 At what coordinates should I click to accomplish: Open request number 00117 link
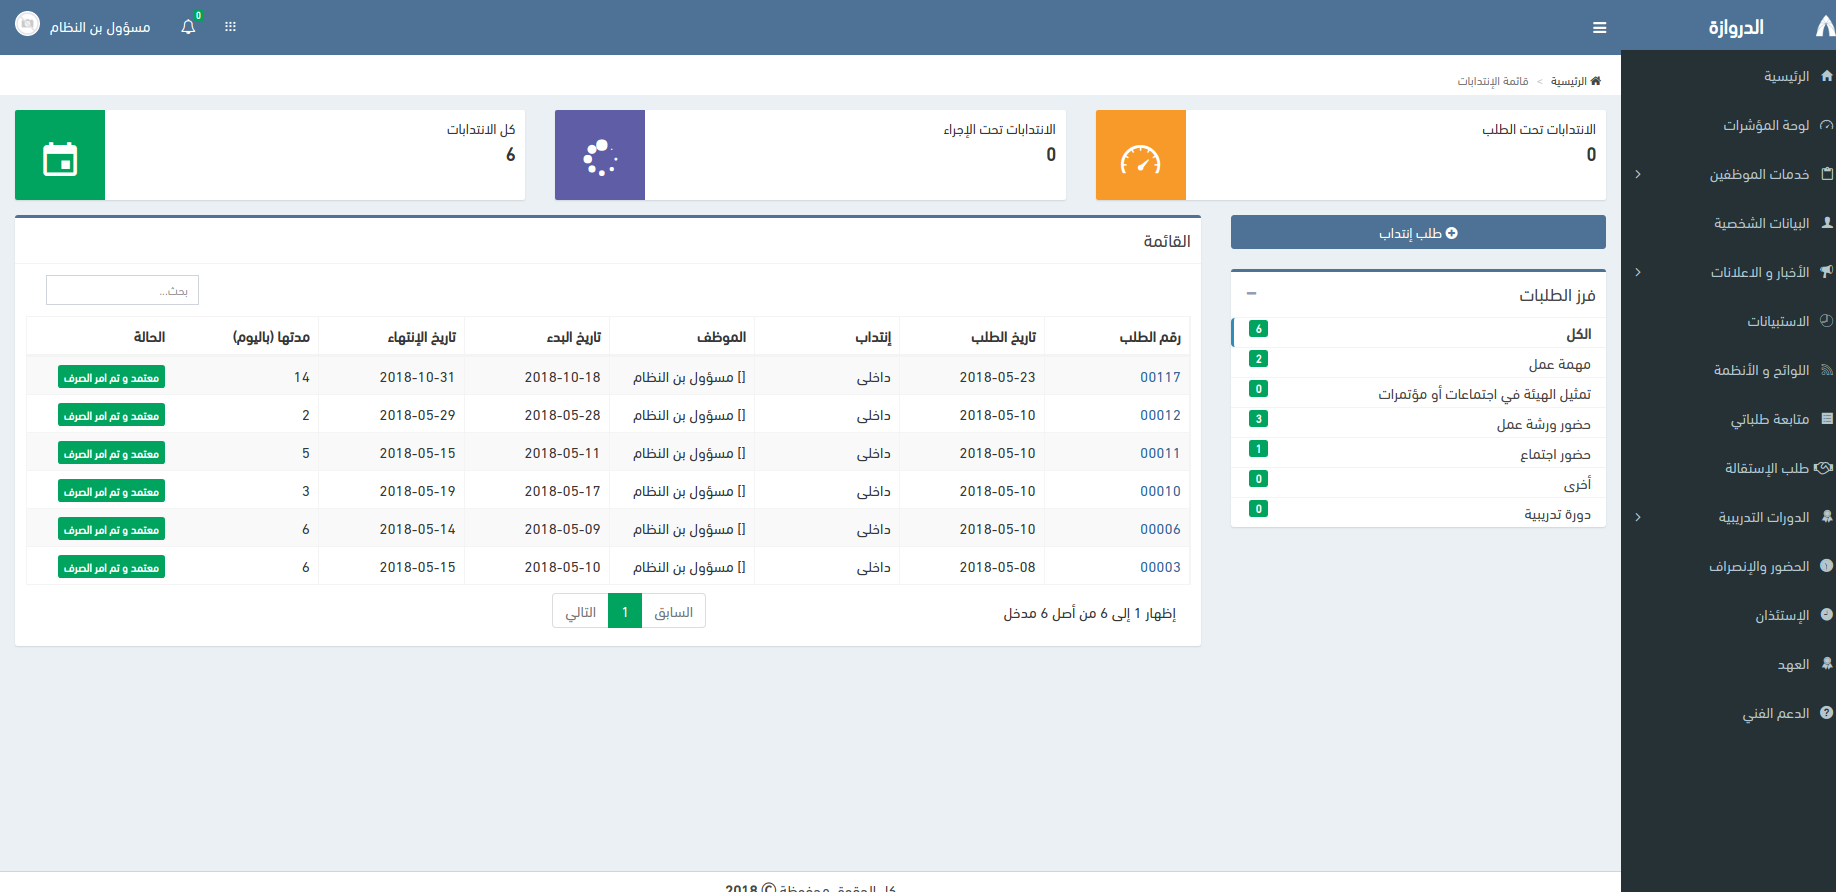(1160, 377)
